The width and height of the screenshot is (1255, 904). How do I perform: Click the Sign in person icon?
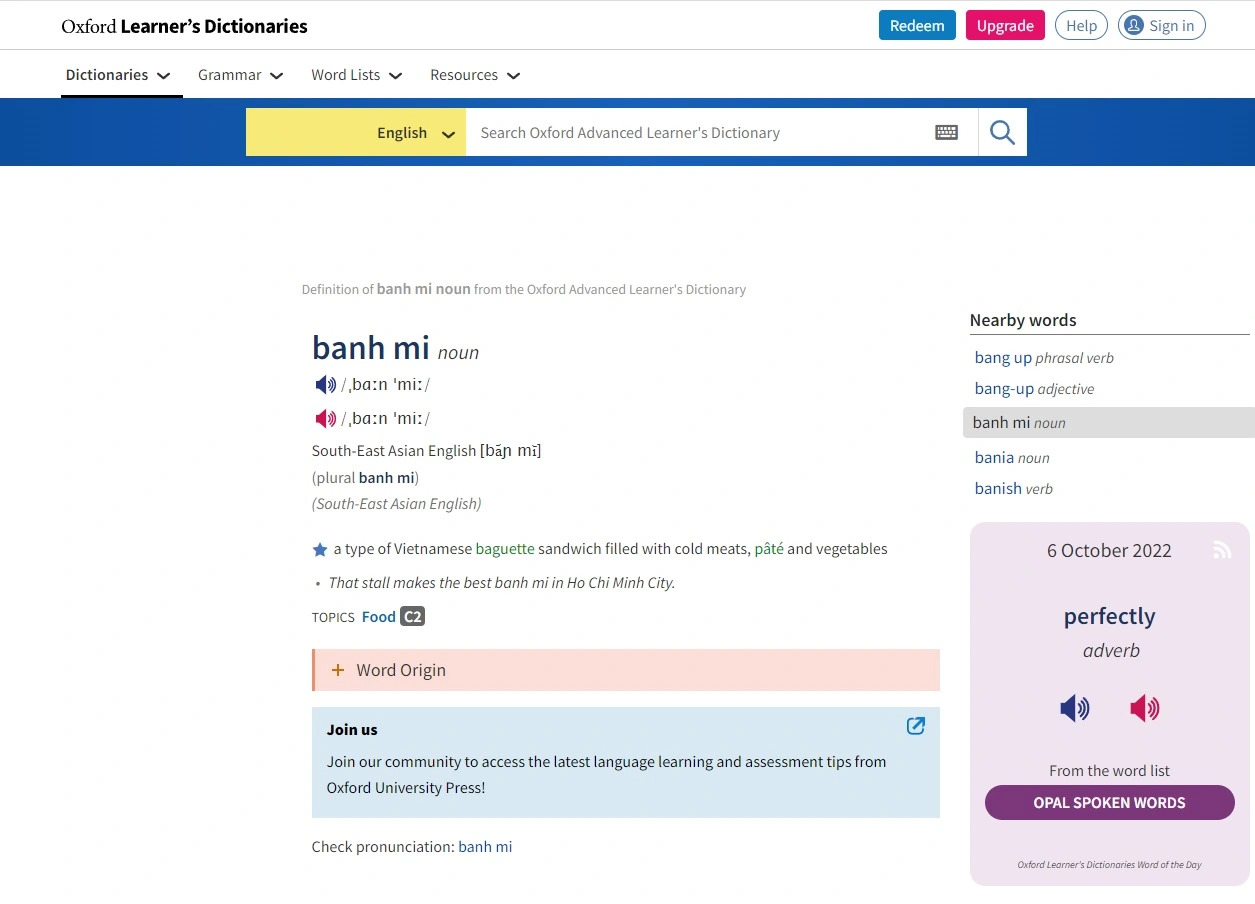(1133, 25)
